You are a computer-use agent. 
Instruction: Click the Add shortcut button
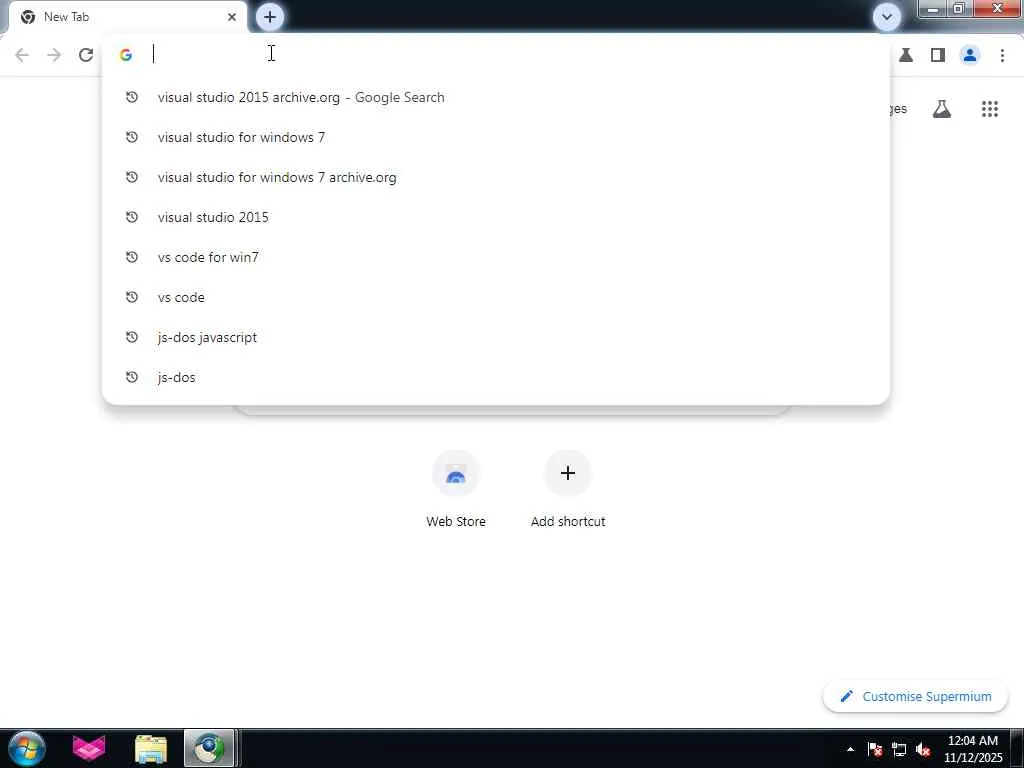568,488
